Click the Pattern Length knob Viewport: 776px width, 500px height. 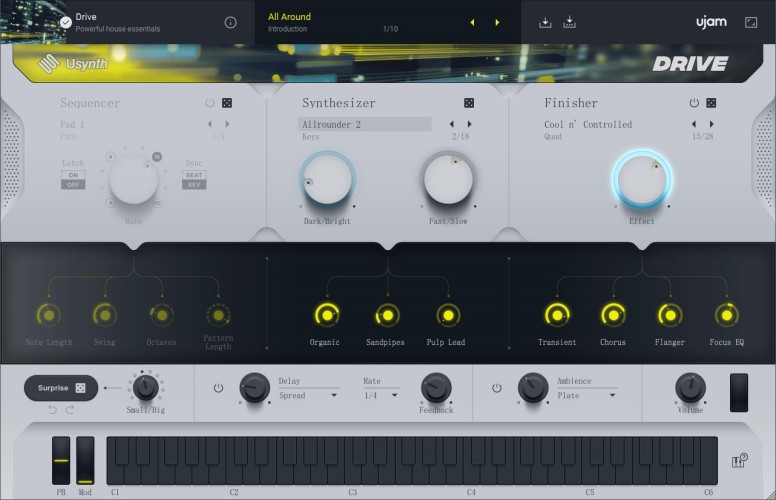(x=218, y=315)
